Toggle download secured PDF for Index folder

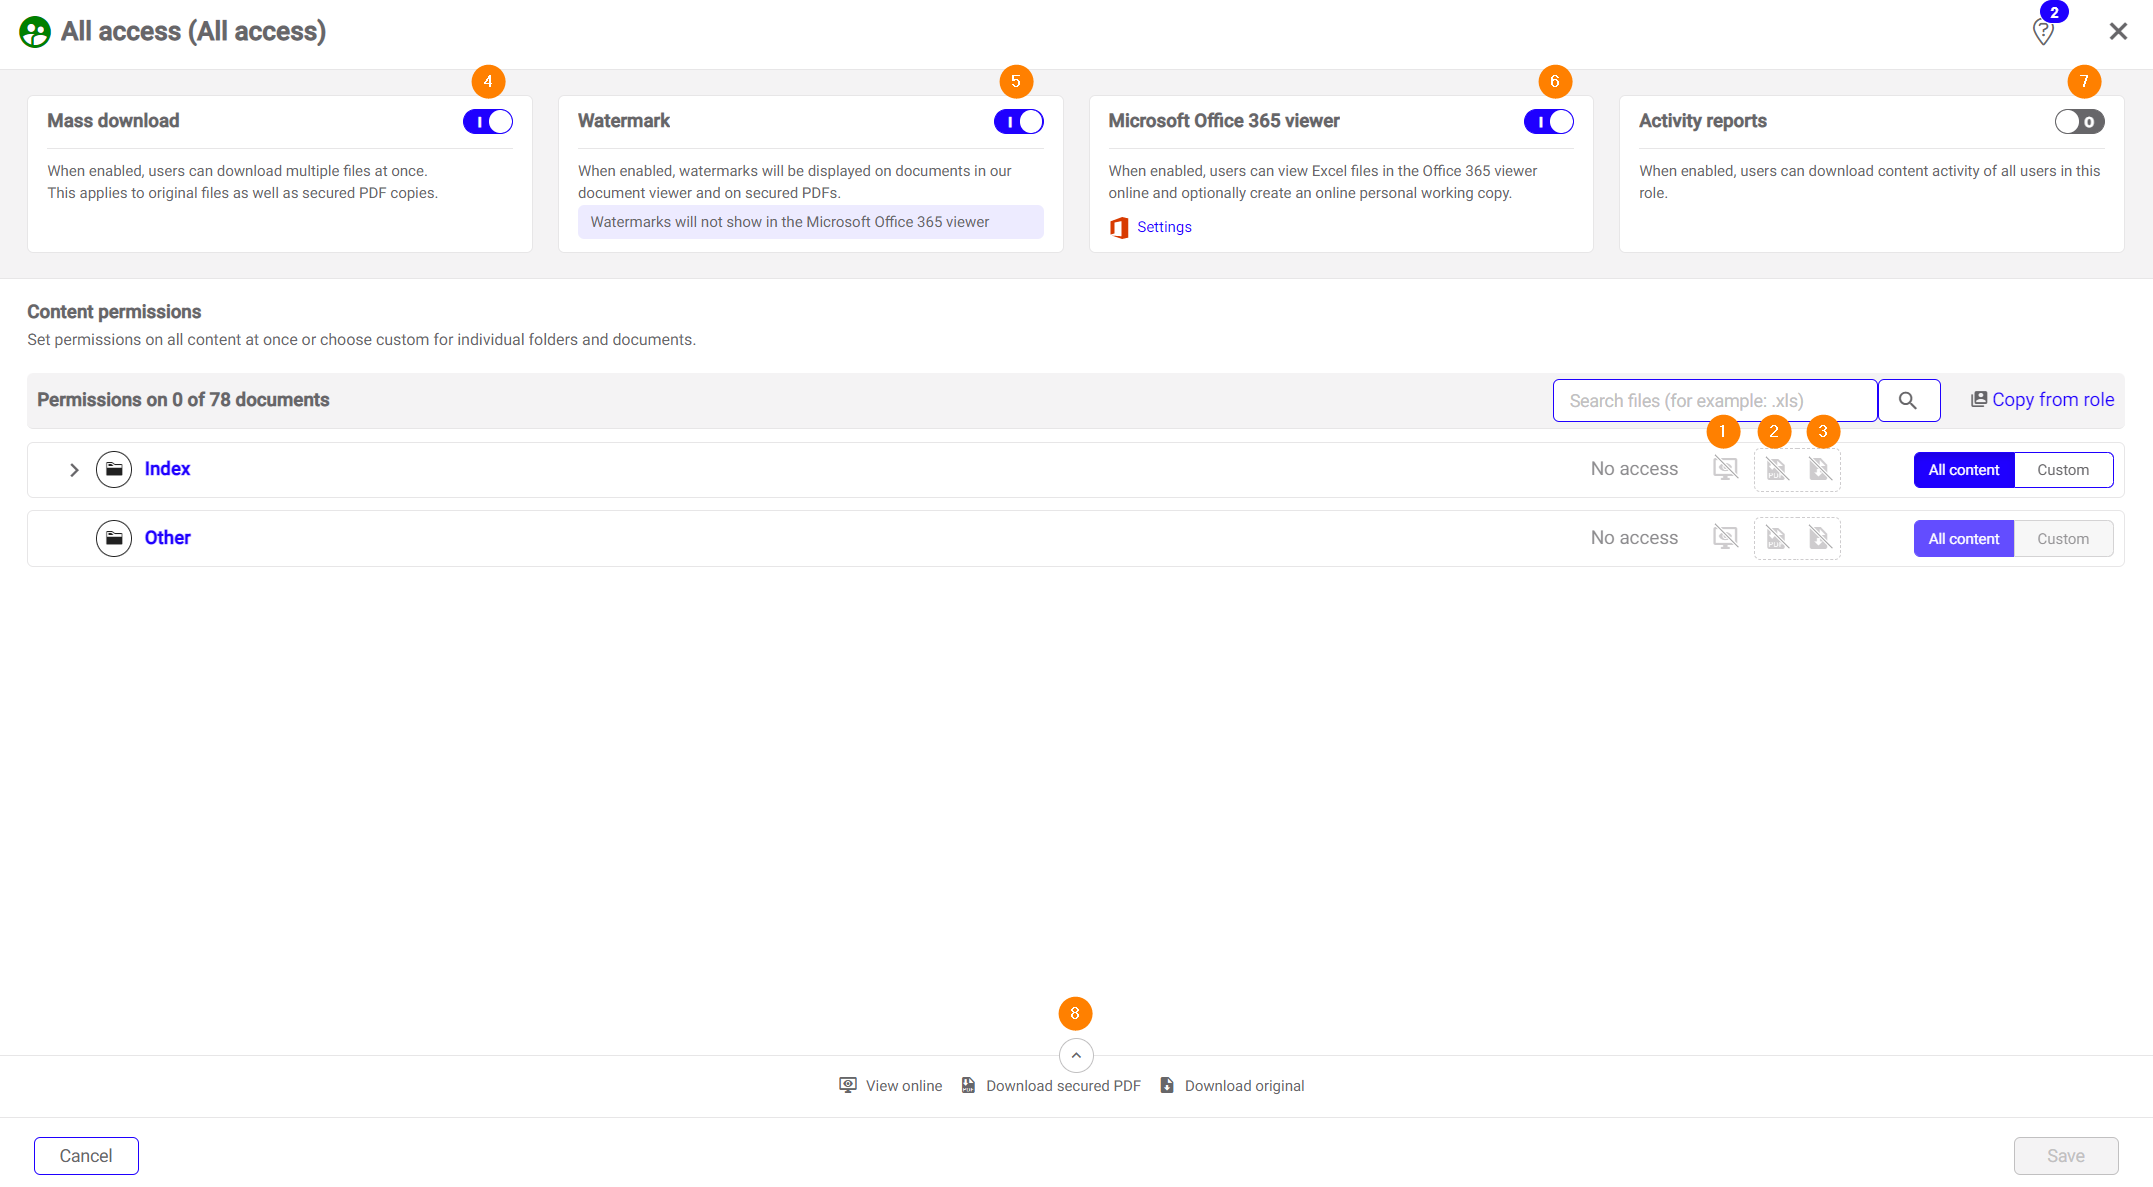tap(1776, 469)
